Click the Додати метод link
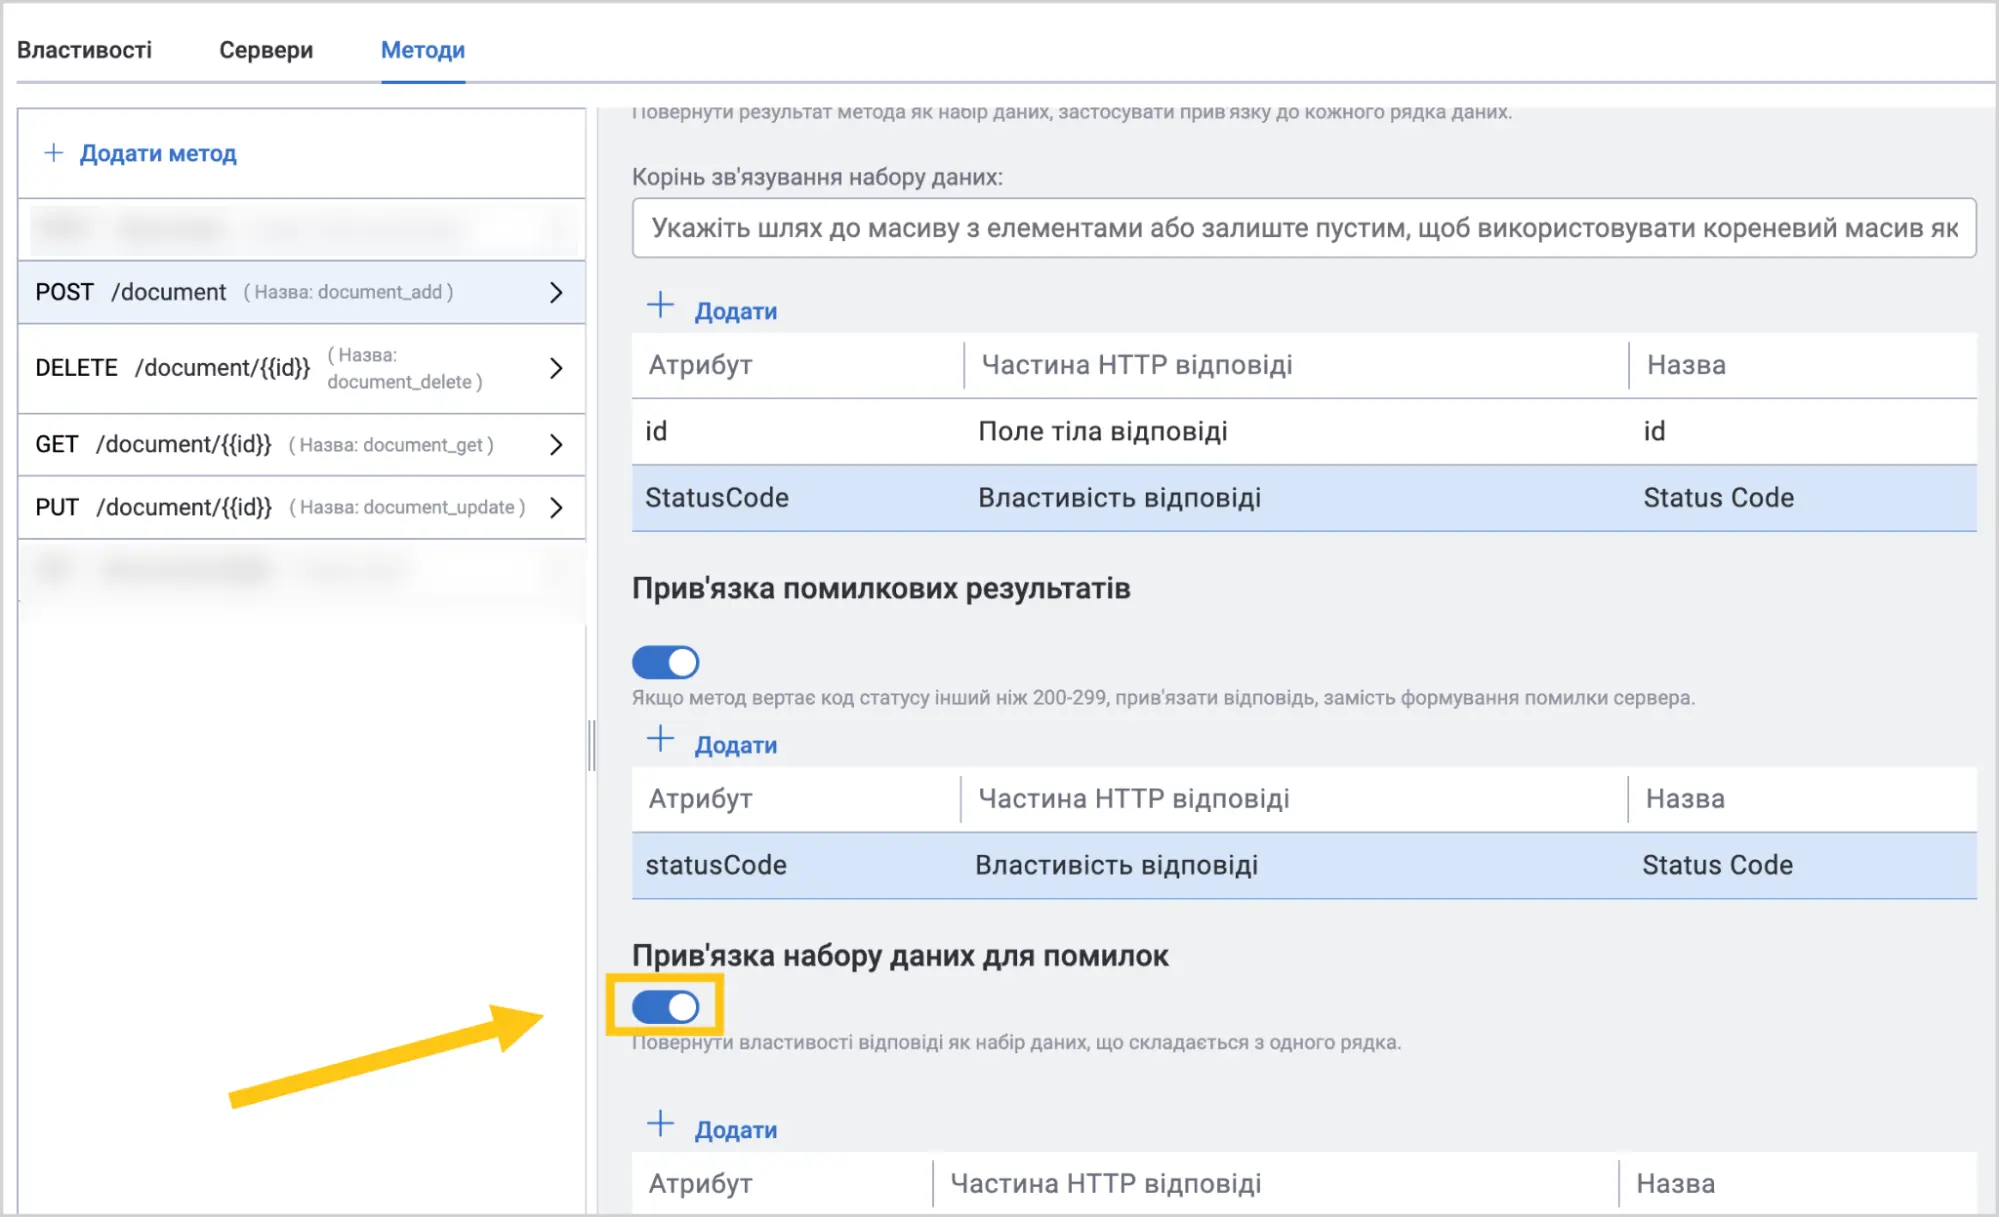 [x=158, y=153]
